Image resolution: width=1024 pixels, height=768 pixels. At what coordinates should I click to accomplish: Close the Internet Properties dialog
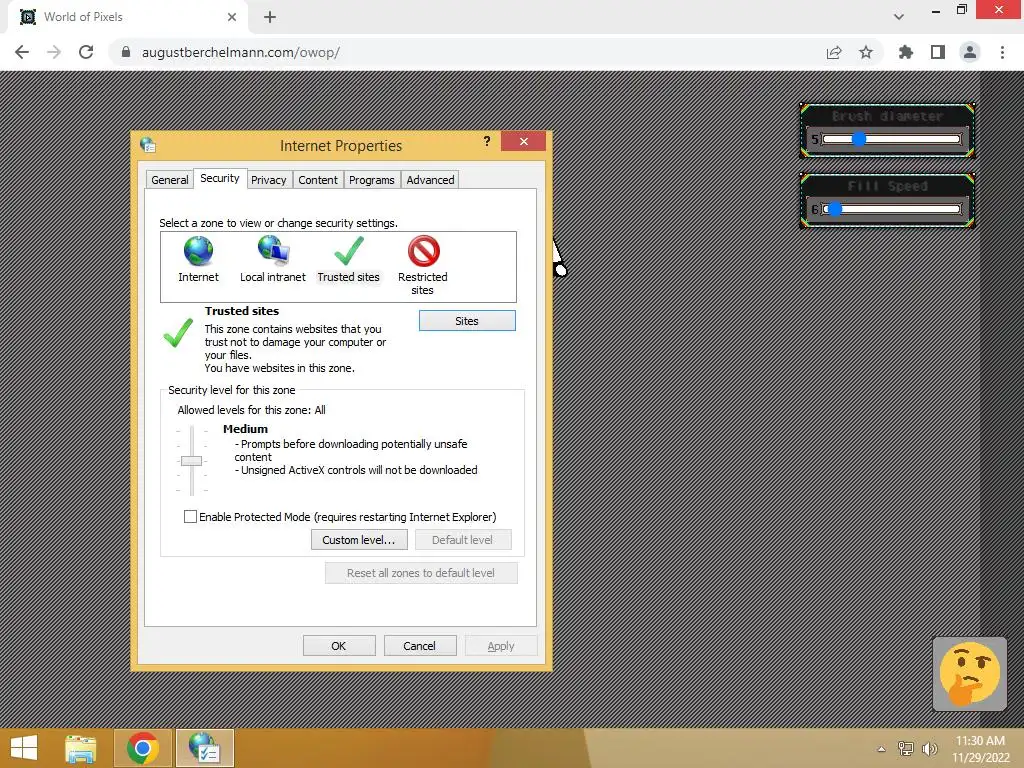click(523, 141)
